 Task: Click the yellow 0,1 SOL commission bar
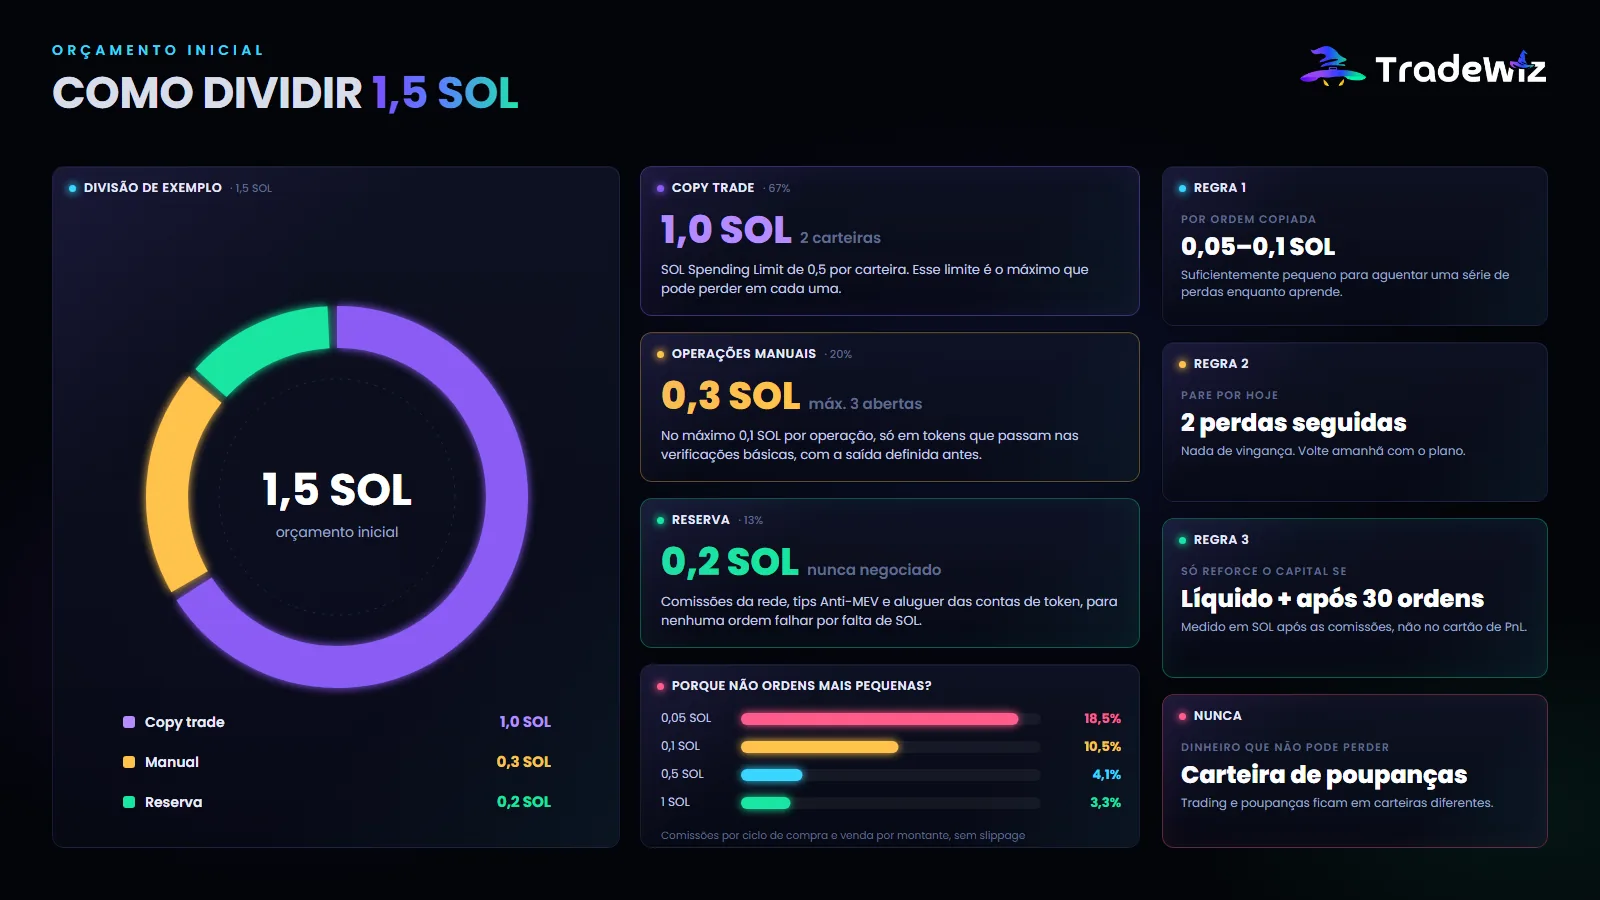pyautogui.click(x=819, y=746)
